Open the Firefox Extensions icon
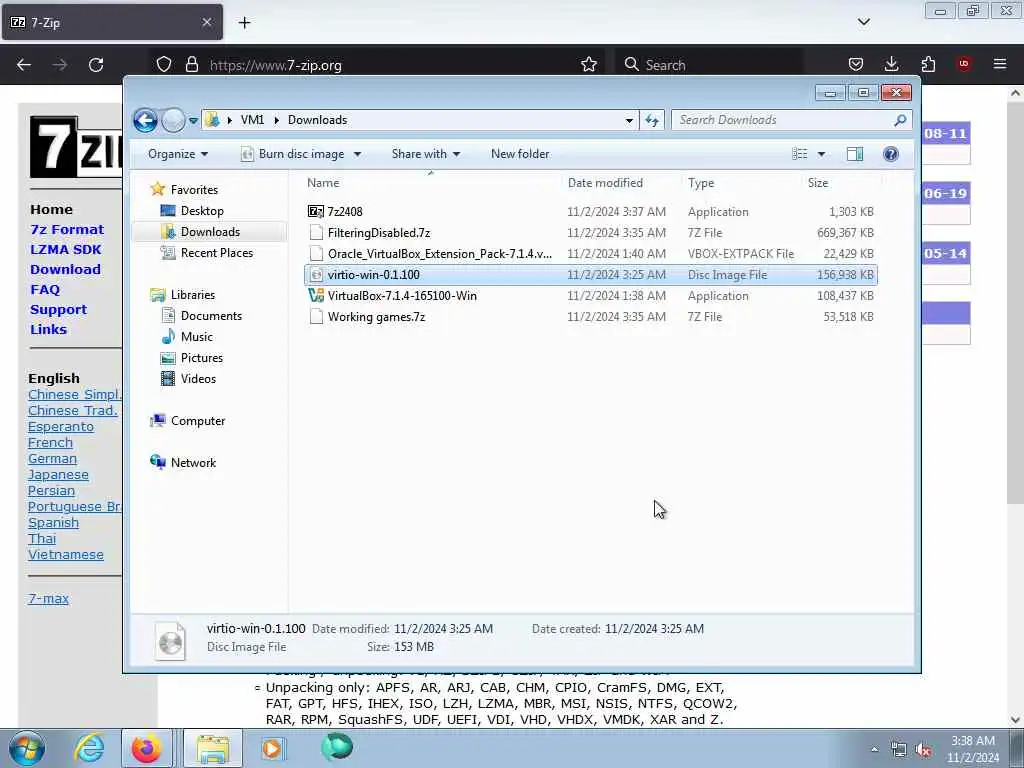 click(x=928, y=65)
